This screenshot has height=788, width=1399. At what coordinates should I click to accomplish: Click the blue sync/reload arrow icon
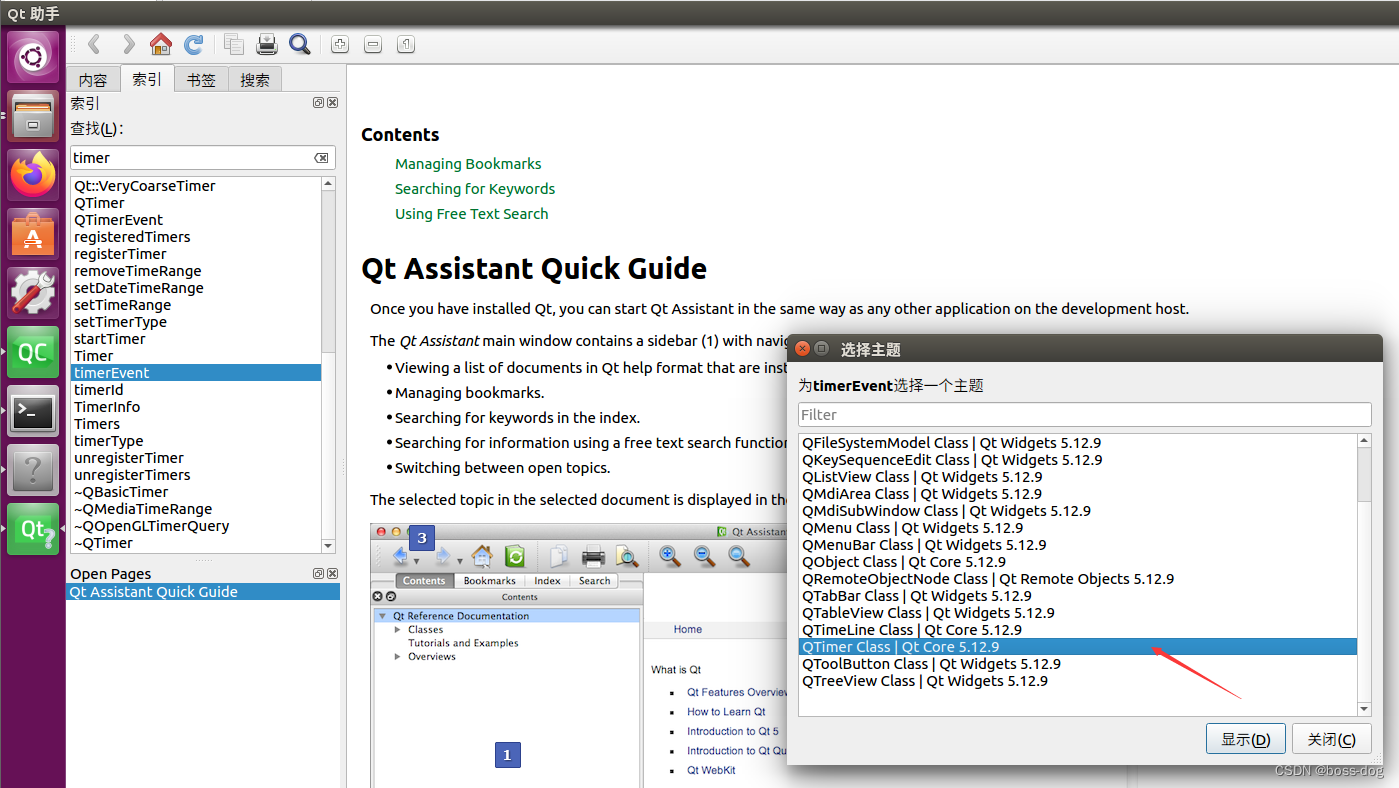pyautogui.click(x=194, y=44)
